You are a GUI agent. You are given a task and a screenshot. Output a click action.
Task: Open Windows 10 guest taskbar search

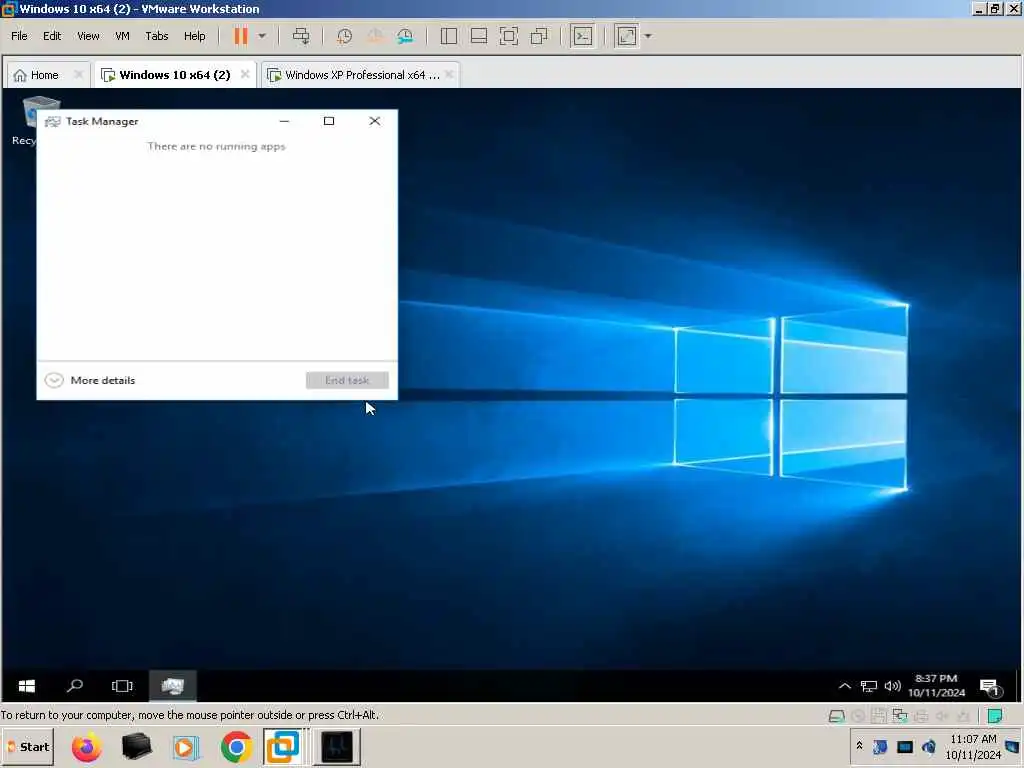(x=75, y=686)
